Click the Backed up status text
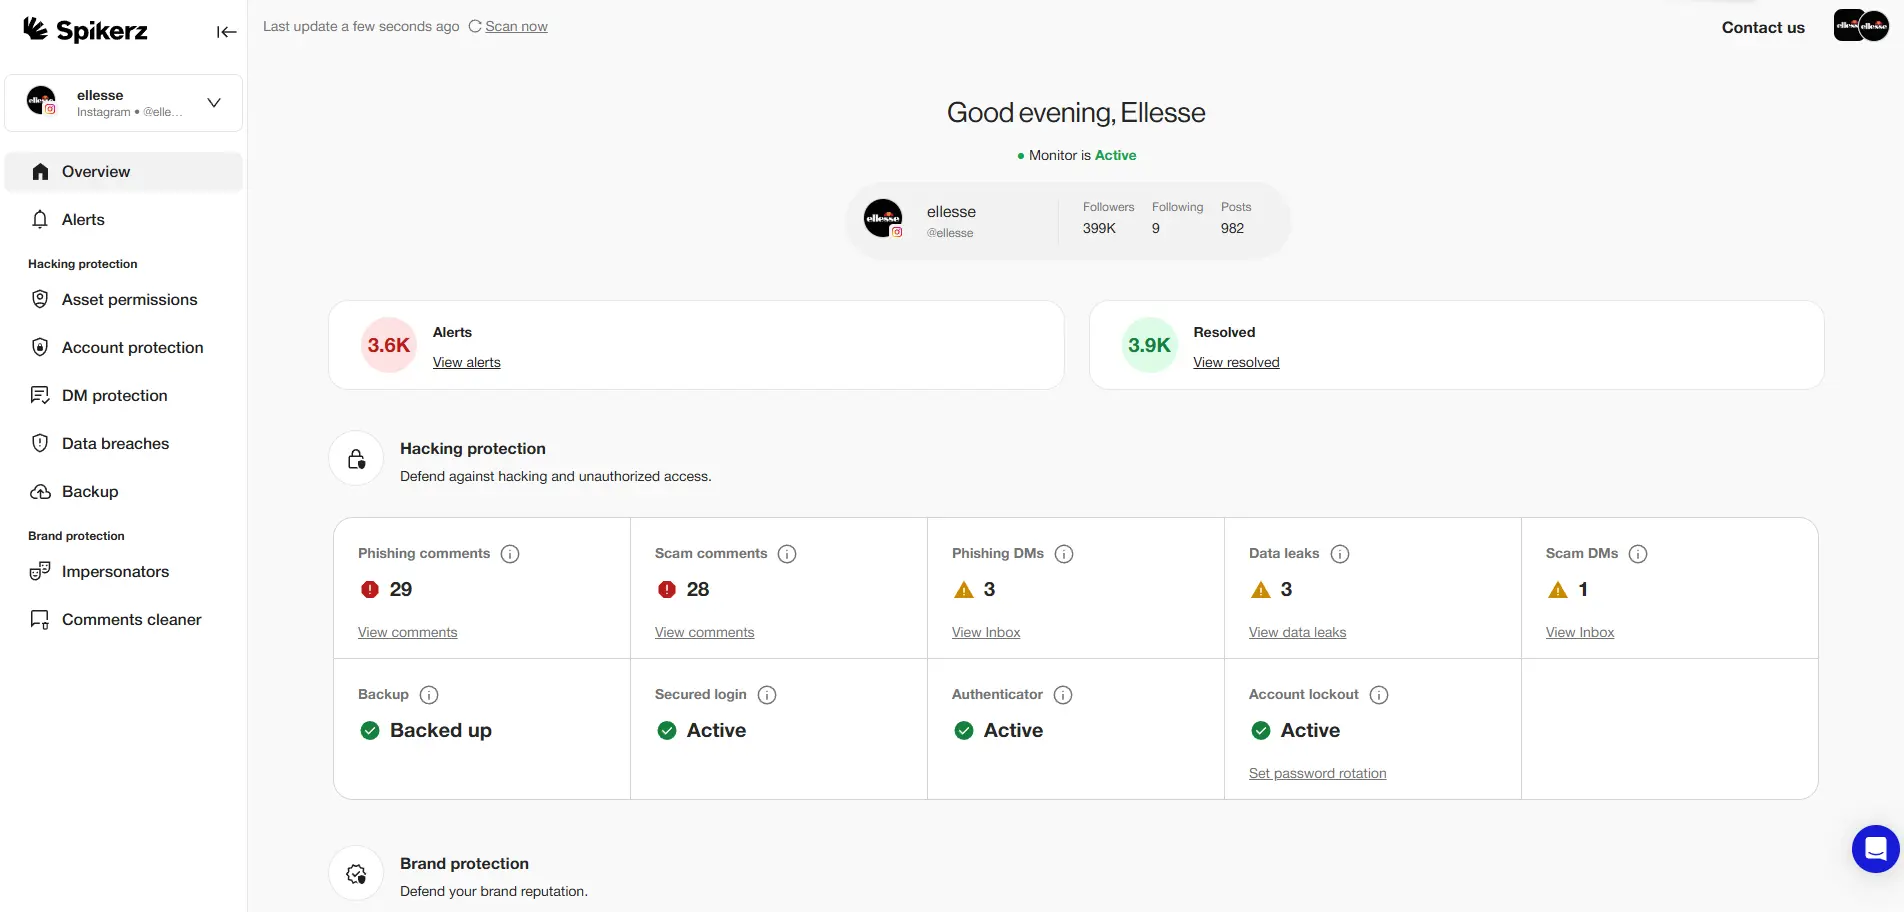 tap(441, 731)
